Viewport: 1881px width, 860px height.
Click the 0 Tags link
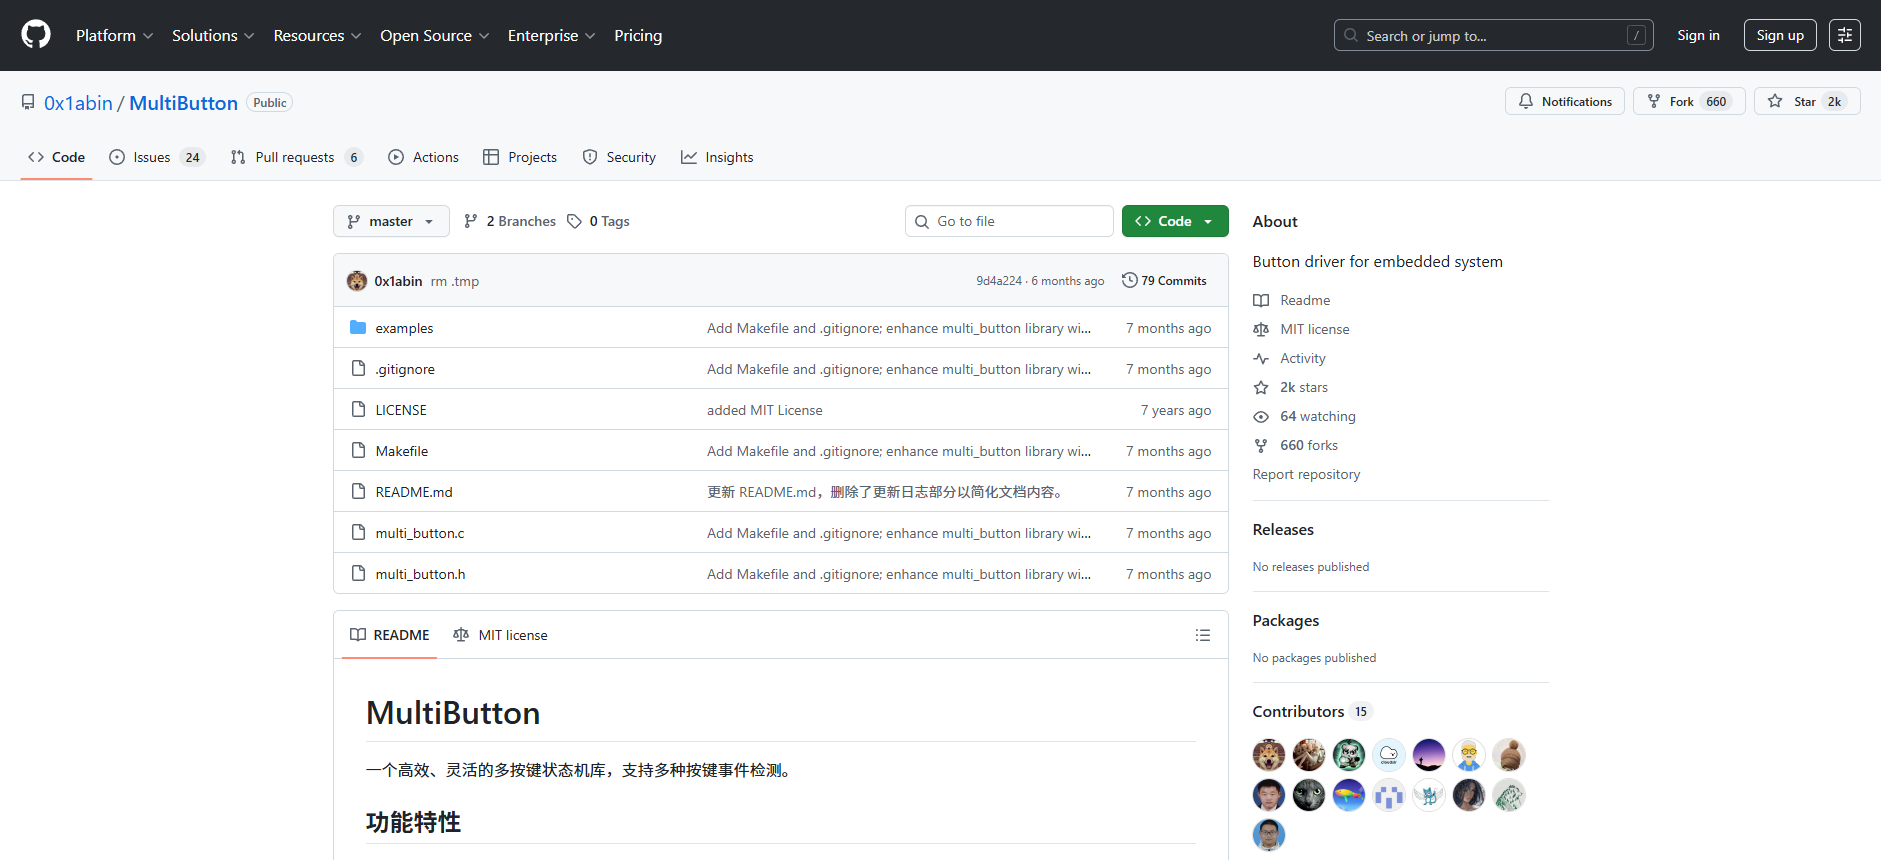click(x=598, y=221)
